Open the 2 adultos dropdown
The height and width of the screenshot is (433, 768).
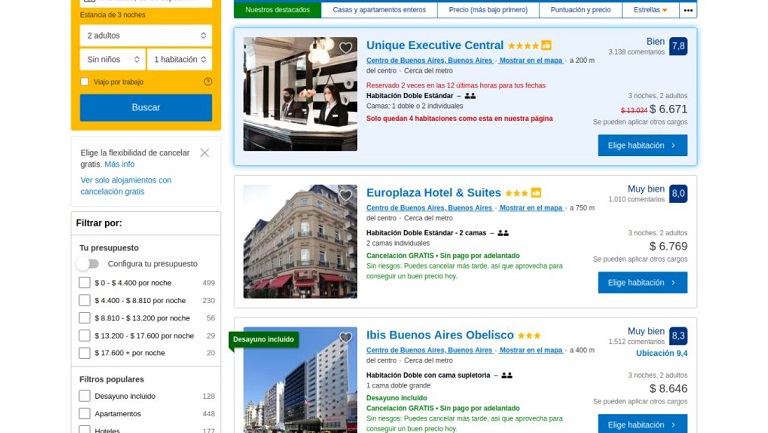(146, 35)
